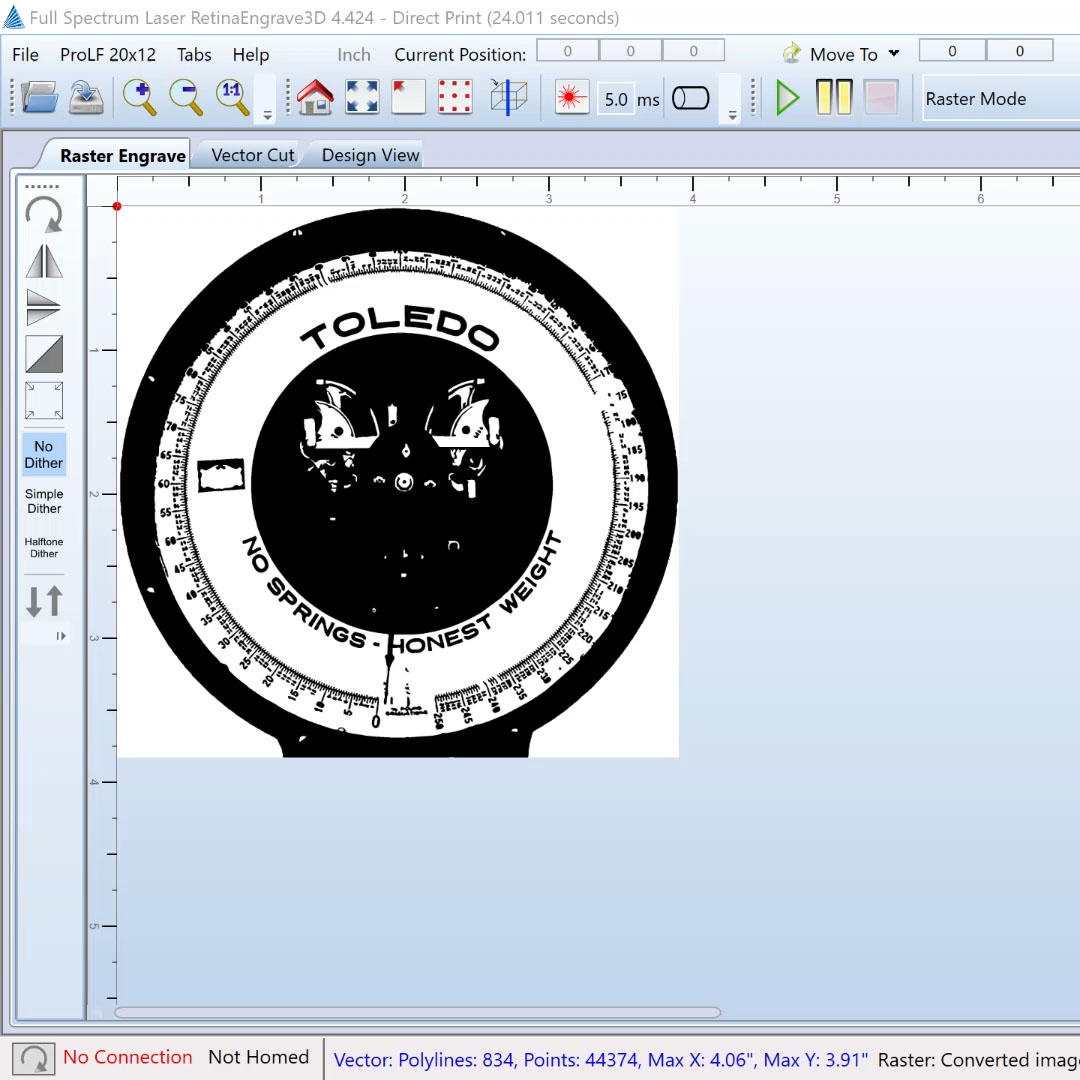Select Simple Dither mode
This screenshot has height=1080, width=1080.
tap(44, 501)
